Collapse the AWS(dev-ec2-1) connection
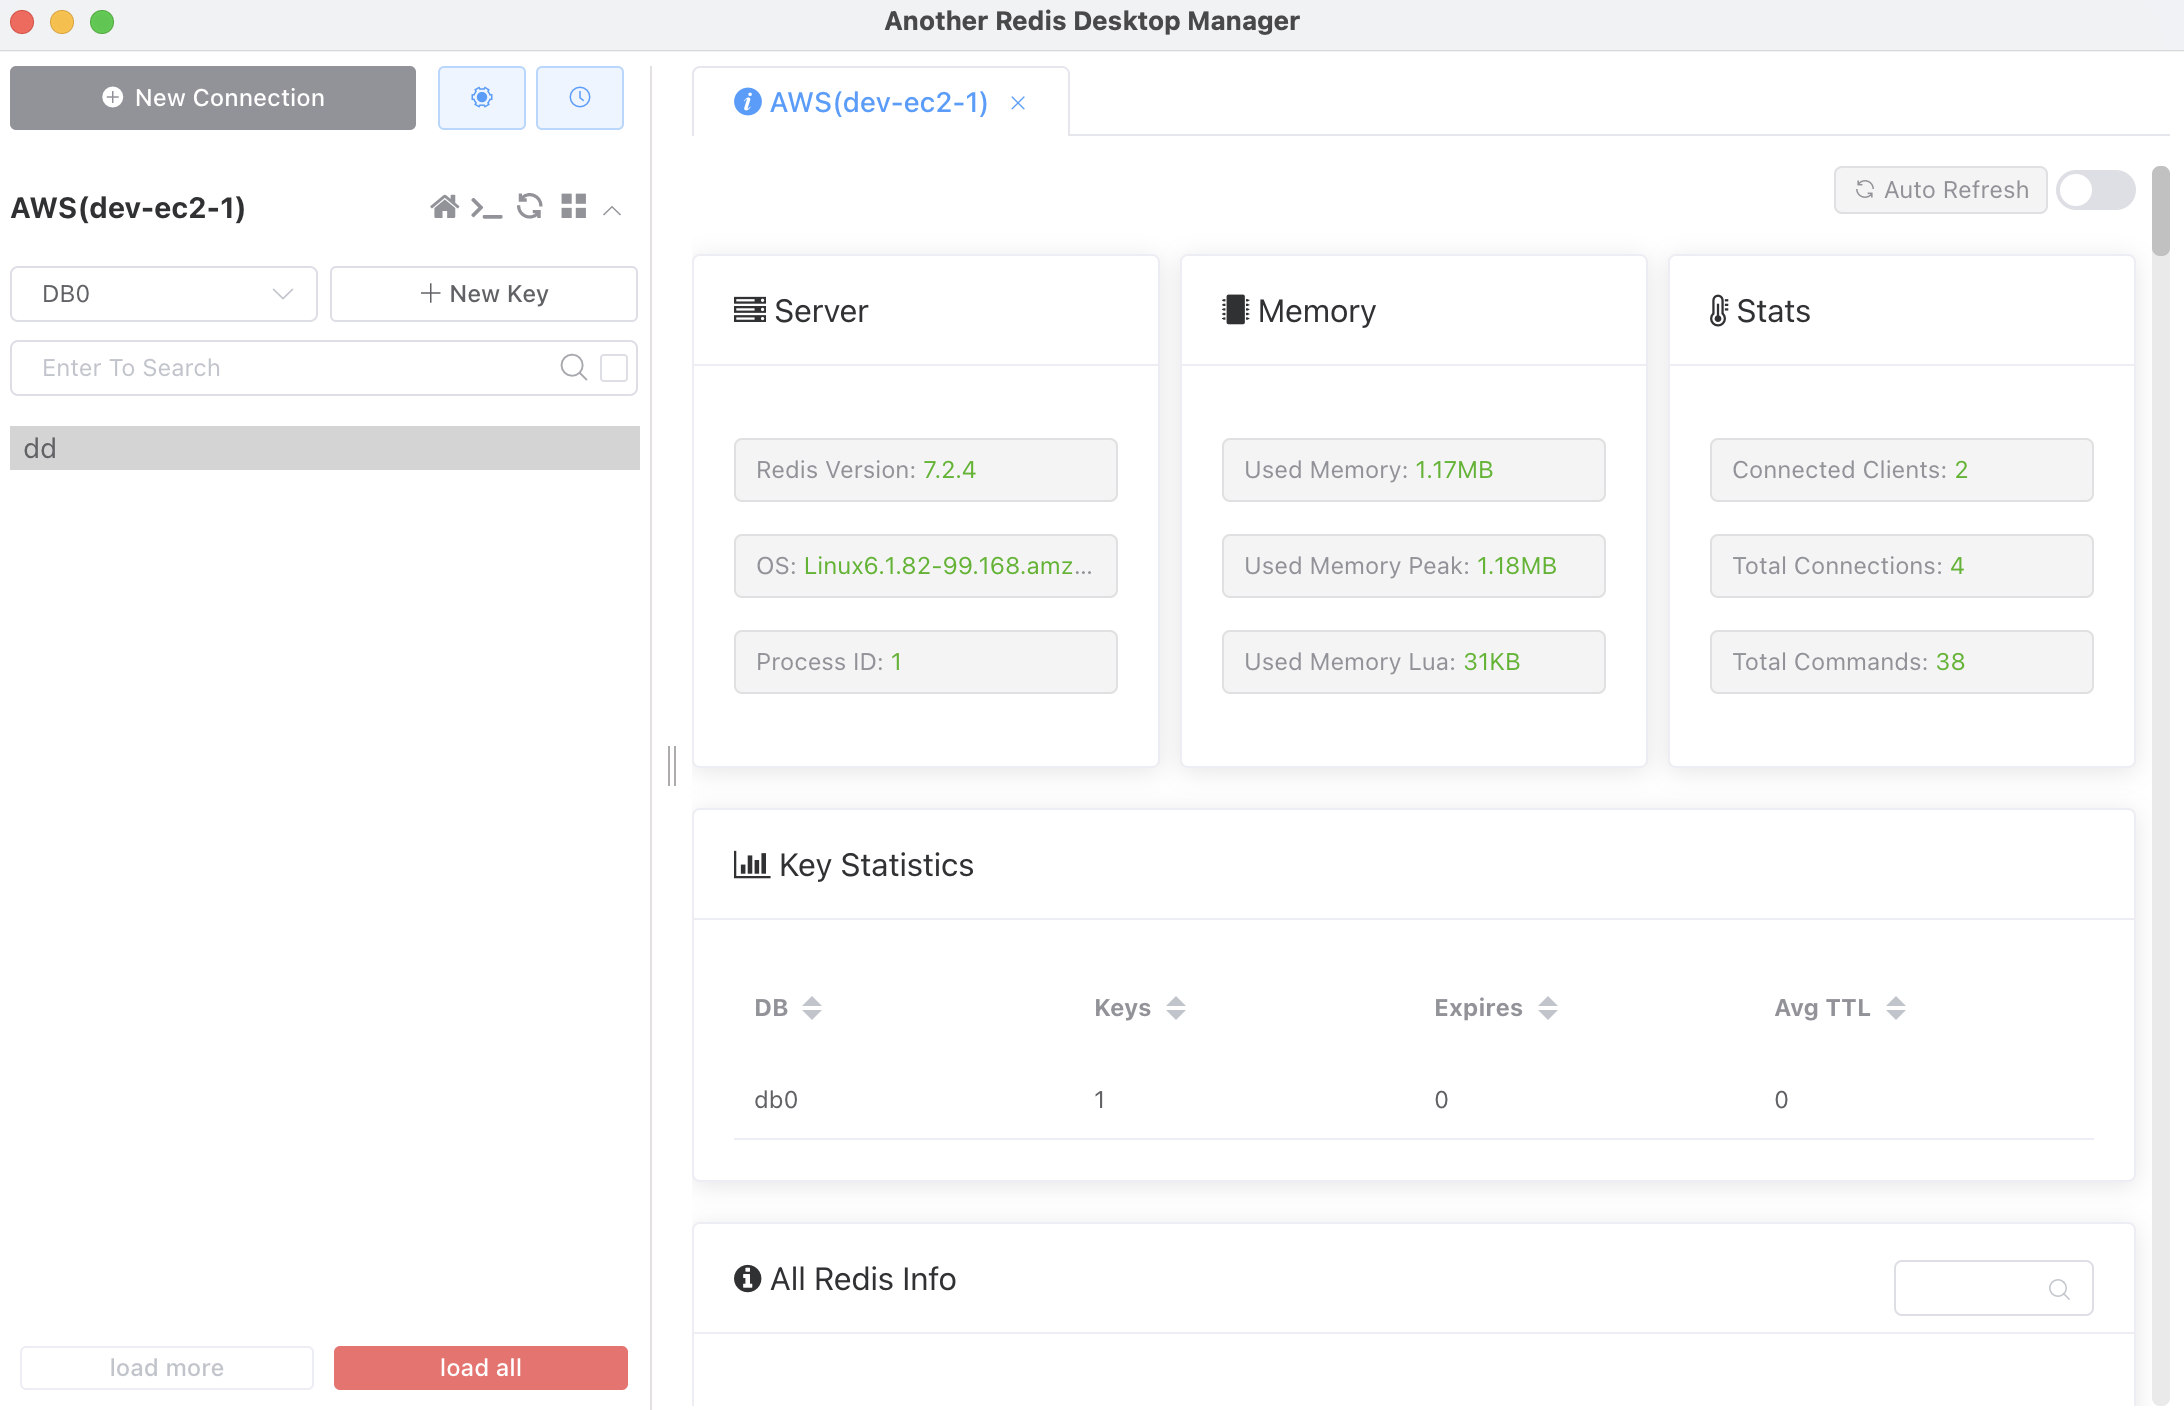Image resolution: width=2184 pixels, height=1410 pixels. click(613, 209)
